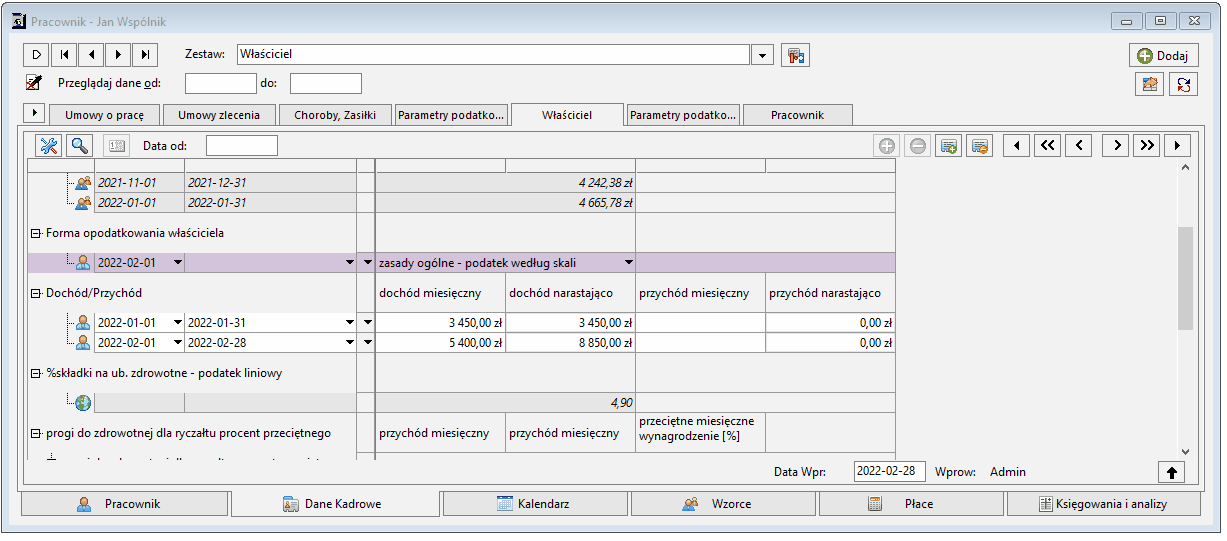Click the tab scroll arrow before Umowy o pracę

34,113
